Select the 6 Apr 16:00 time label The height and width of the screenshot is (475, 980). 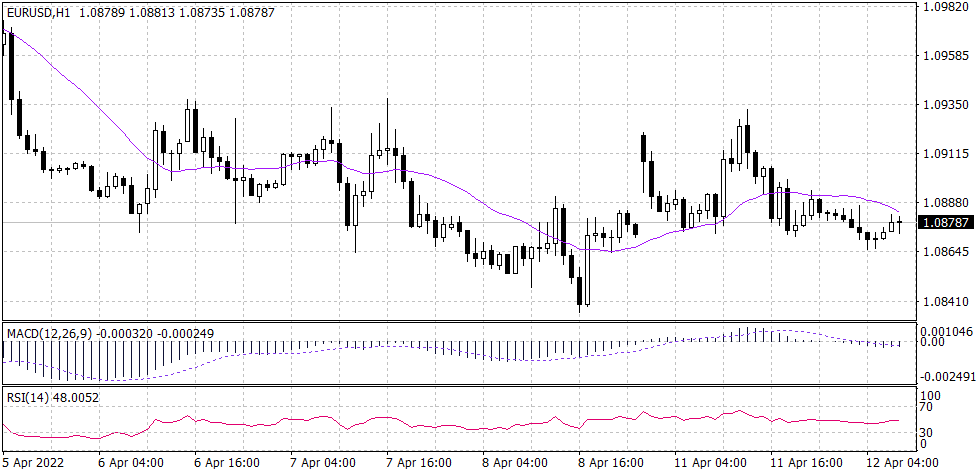(227, 464)
